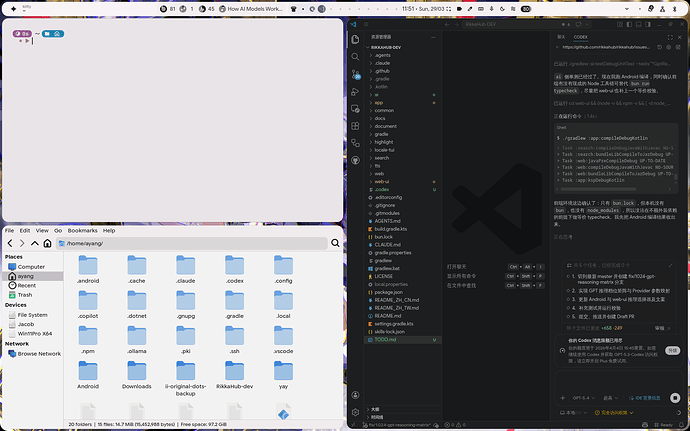The width and height of the screenshot is (690, 431).
Task: Stop the running Codex task
Action: [675, 398]
